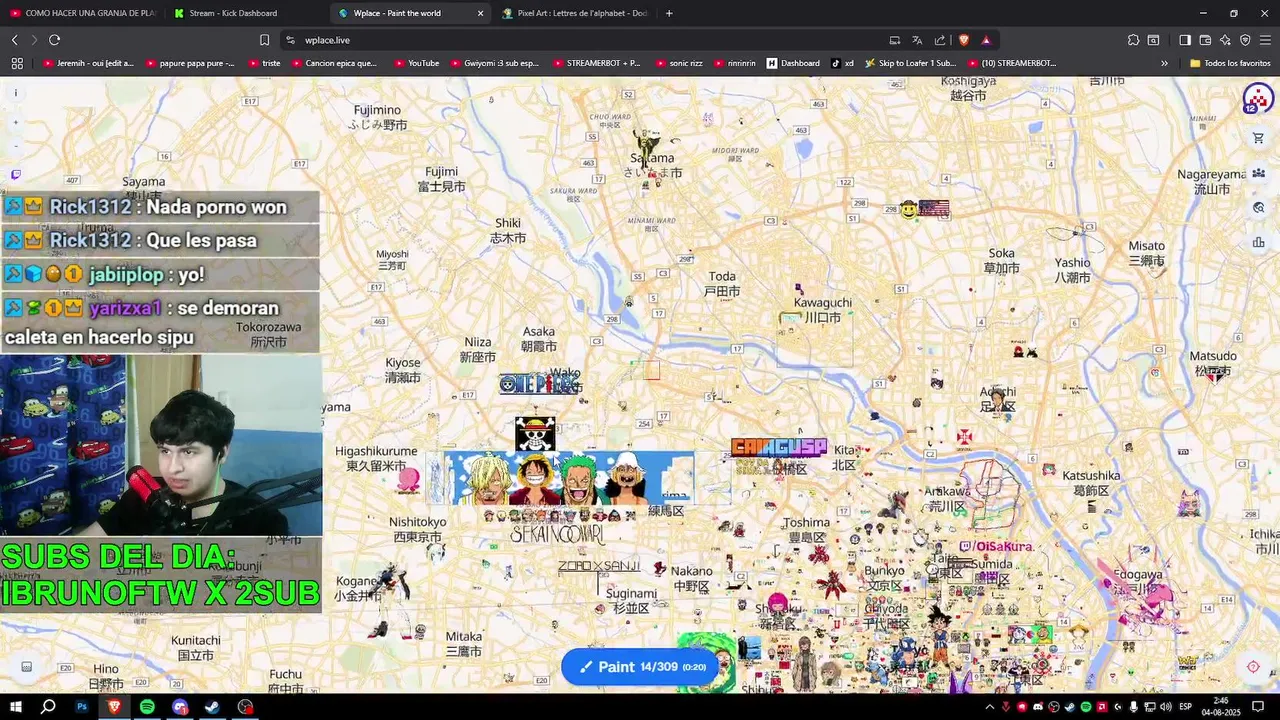Click the Brave Rewards triangle icon
The image size is (1280, 720).
(x=986, y=40)
